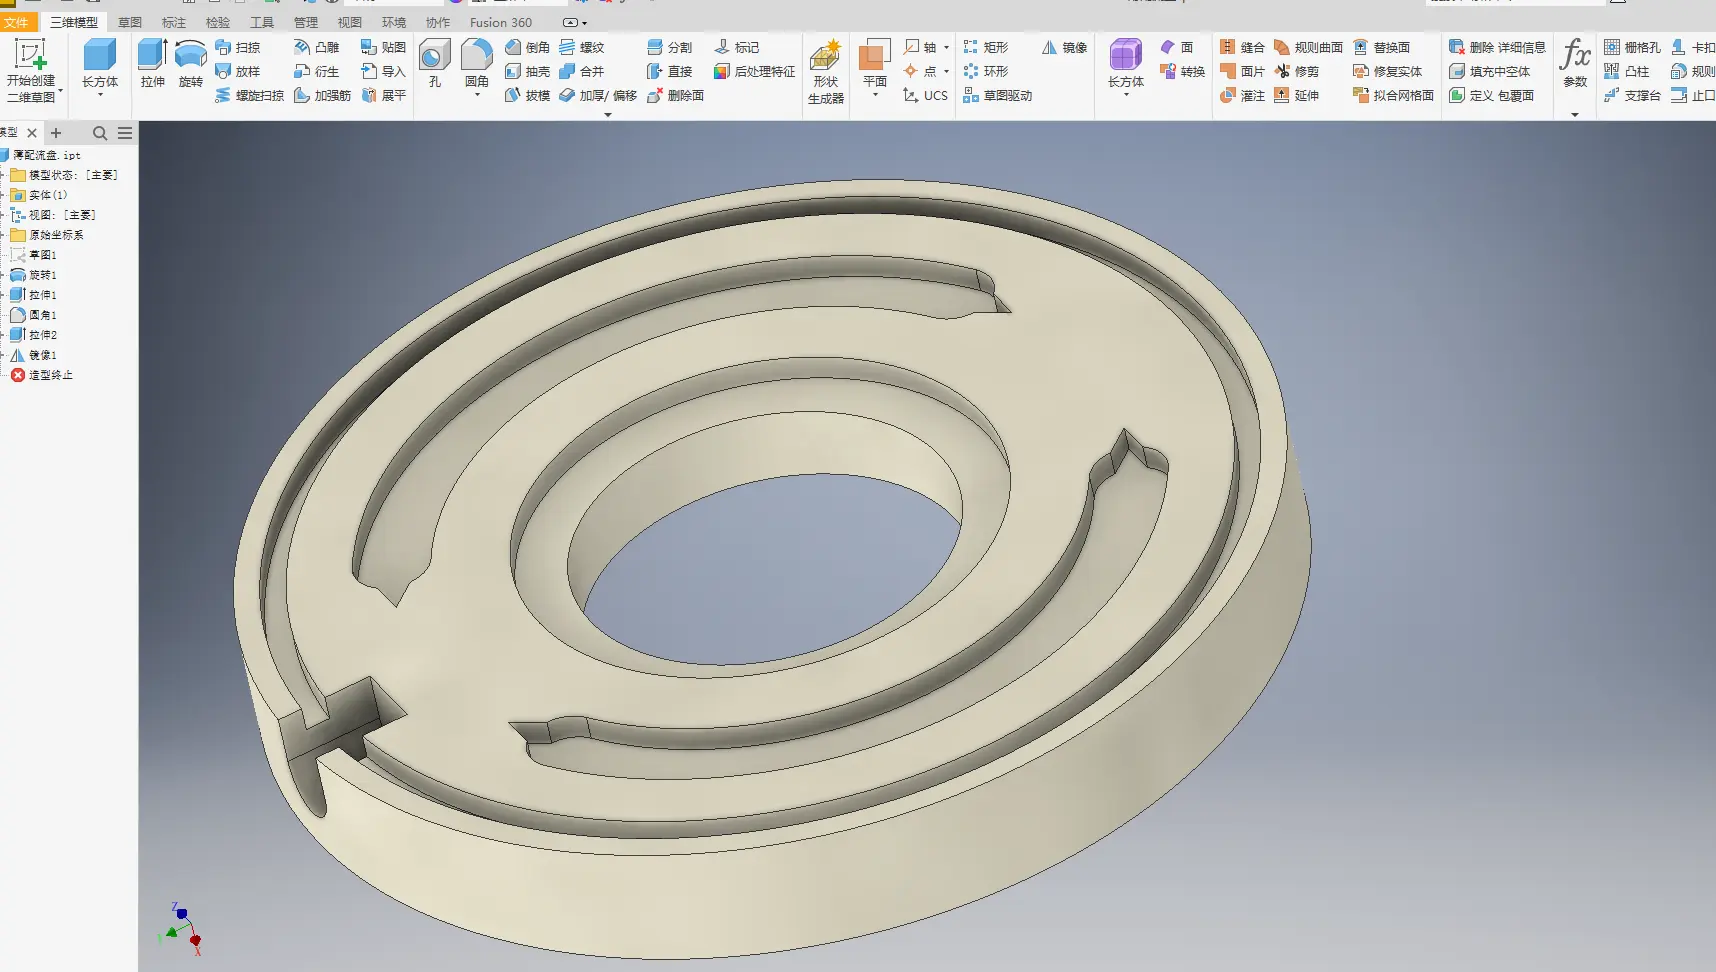Screen dimensions: 1716x972
Task: Click the 环形 (Circular pattern) tool
Action: pos(986,71)
